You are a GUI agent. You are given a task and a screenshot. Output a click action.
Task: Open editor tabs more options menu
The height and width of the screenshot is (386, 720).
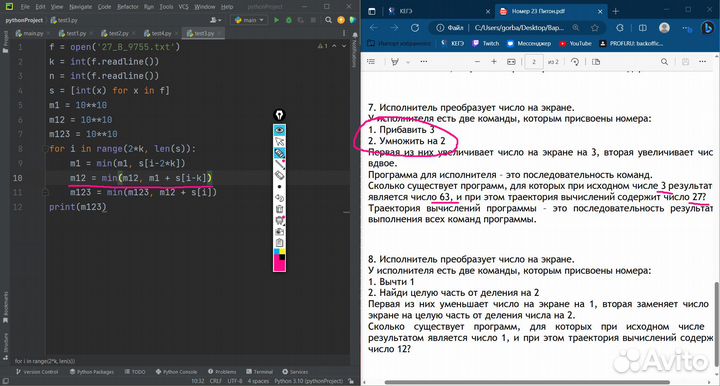tap(343, 33)
